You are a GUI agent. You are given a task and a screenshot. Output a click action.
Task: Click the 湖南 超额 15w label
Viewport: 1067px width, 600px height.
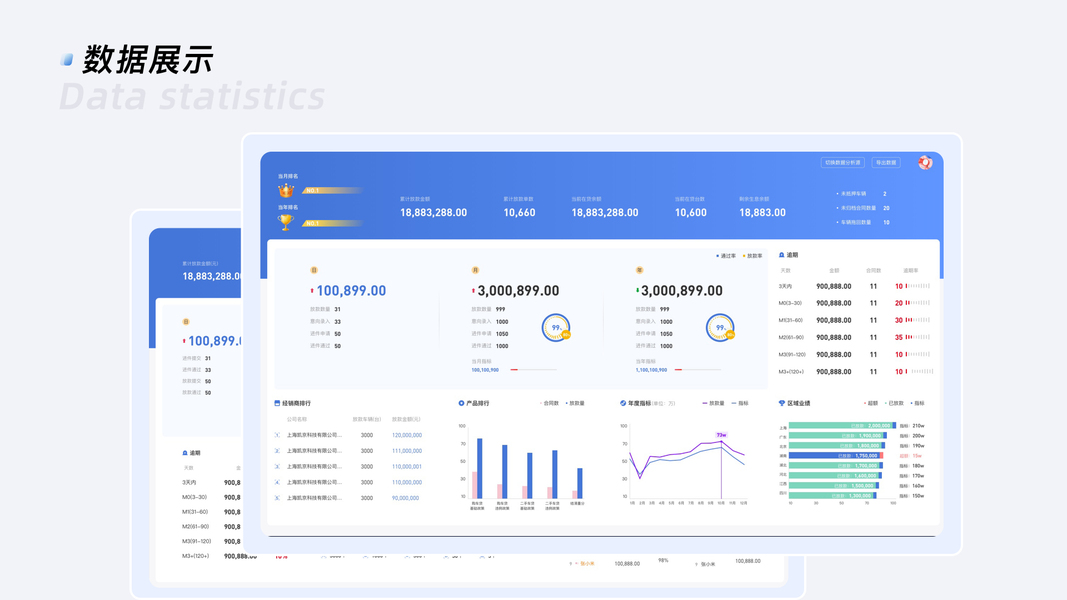click(910, 456)
